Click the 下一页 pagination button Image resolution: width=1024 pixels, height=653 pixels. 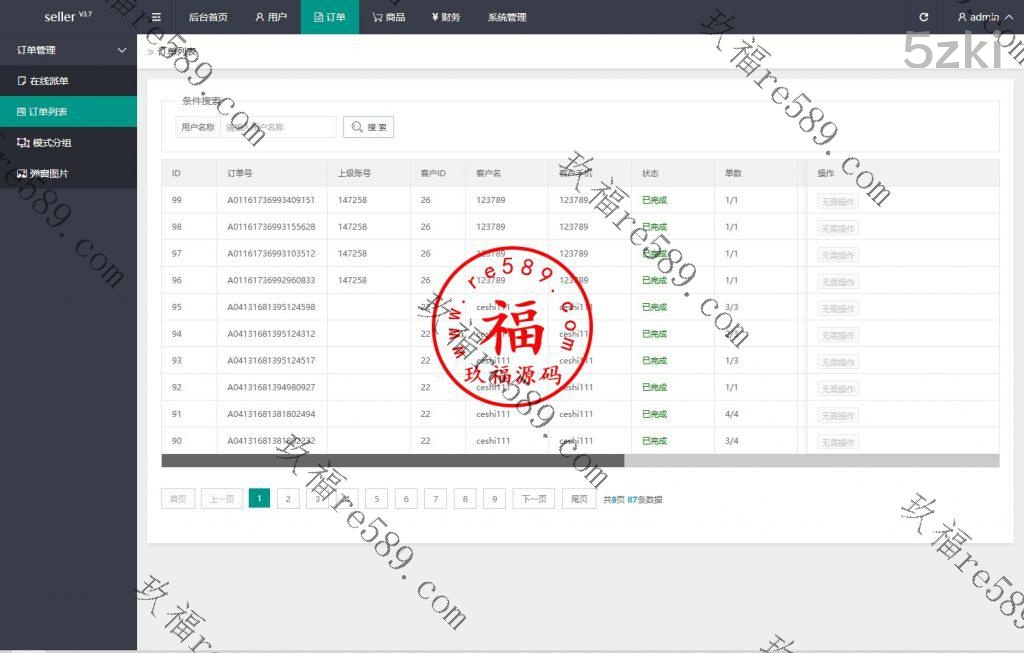pos(534,498)
